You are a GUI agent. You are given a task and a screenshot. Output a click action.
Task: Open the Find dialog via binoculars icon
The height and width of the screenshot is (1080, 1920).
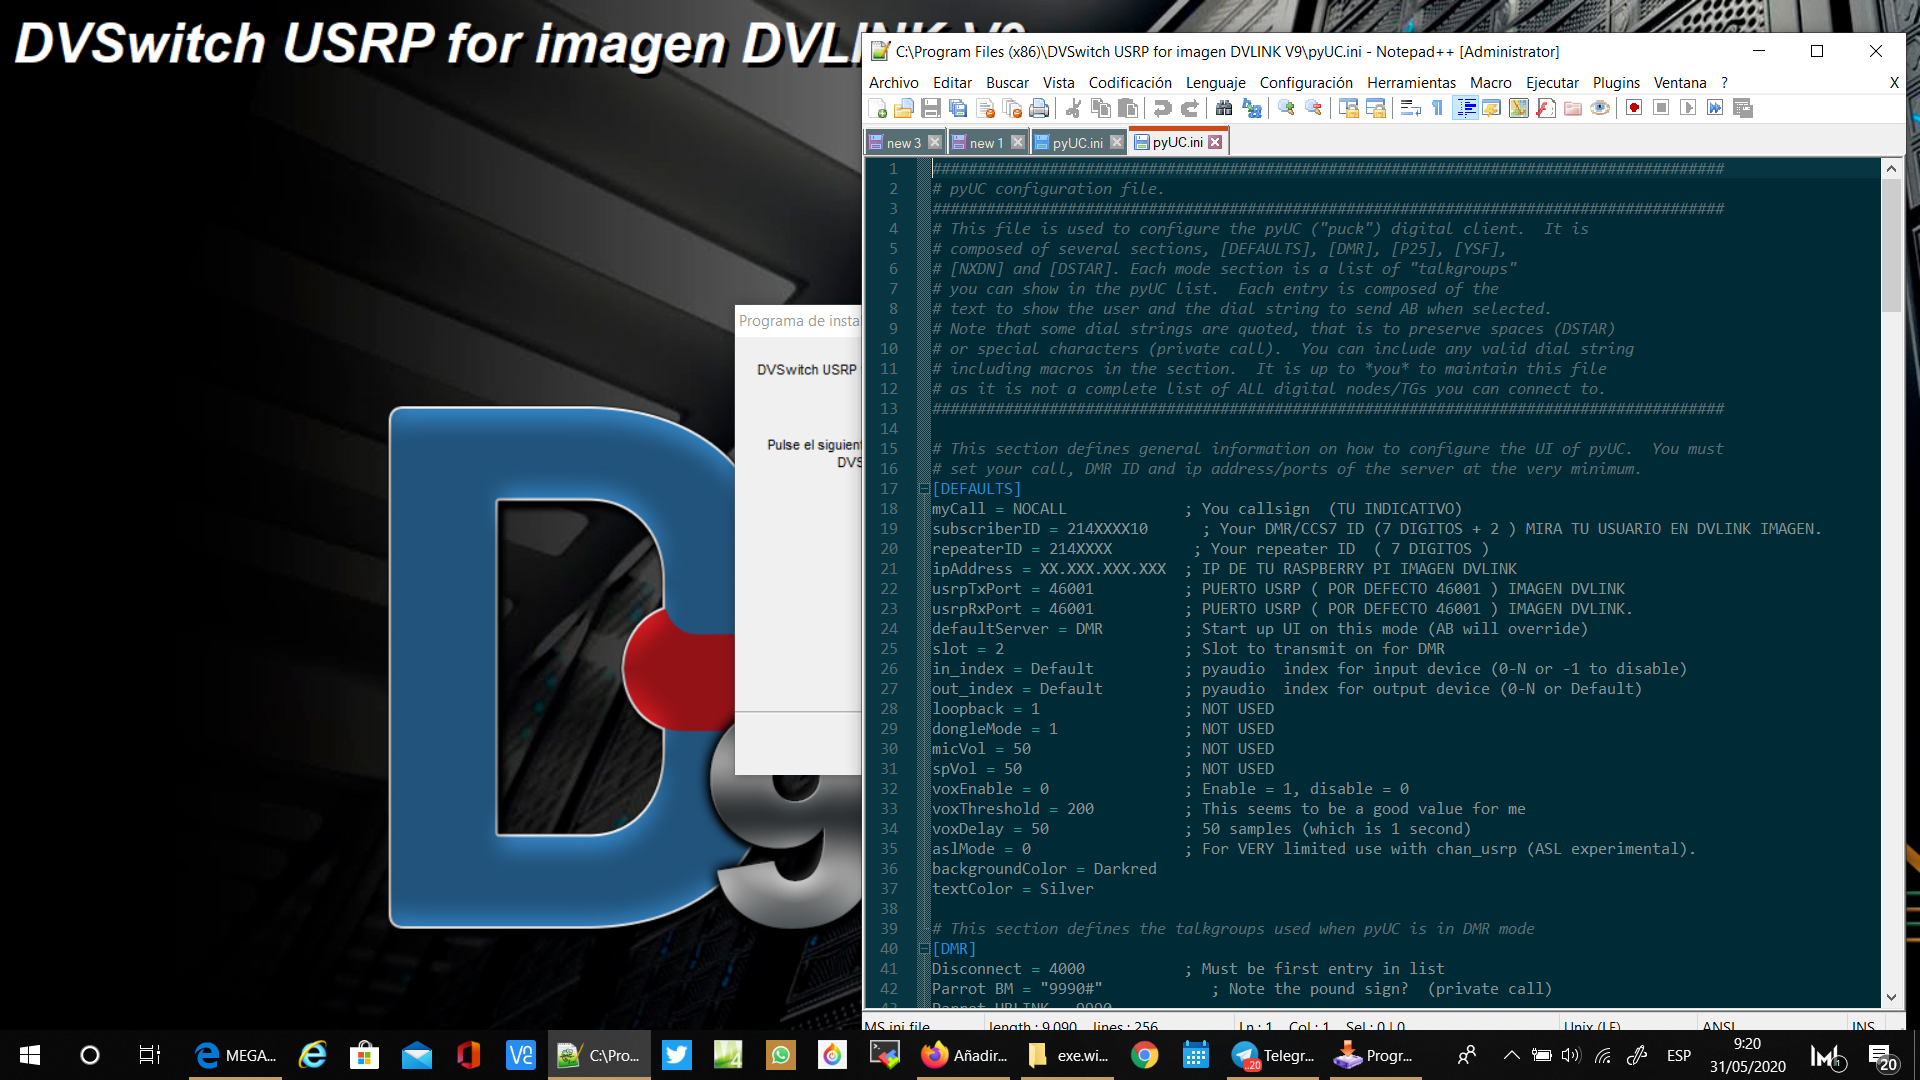coord(1224,108)
